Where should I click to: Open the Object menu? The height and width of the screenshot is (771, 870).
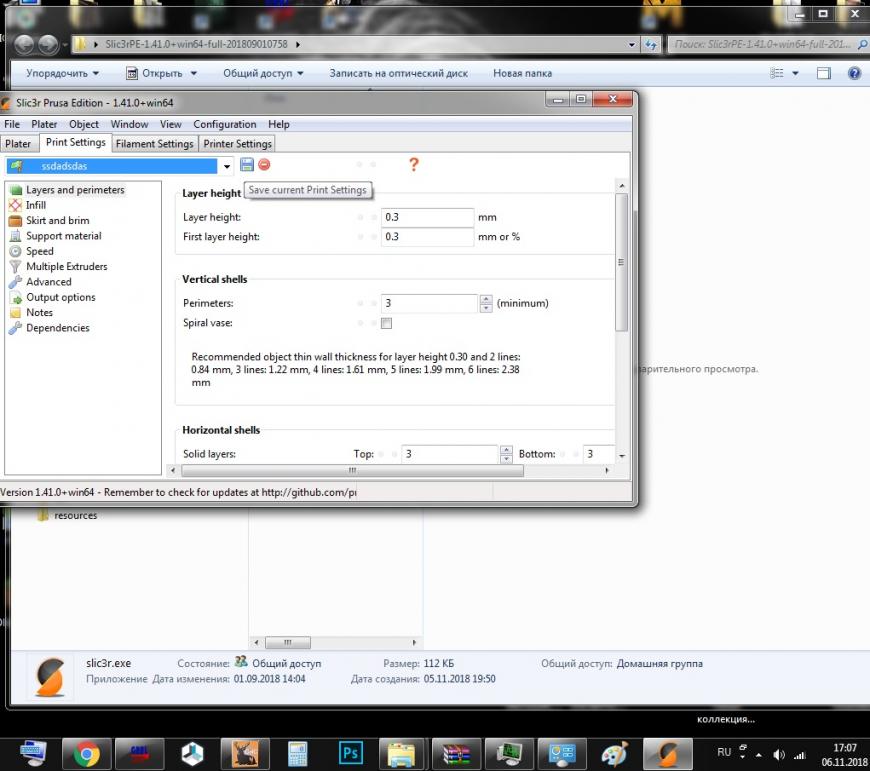pos(84,124)
